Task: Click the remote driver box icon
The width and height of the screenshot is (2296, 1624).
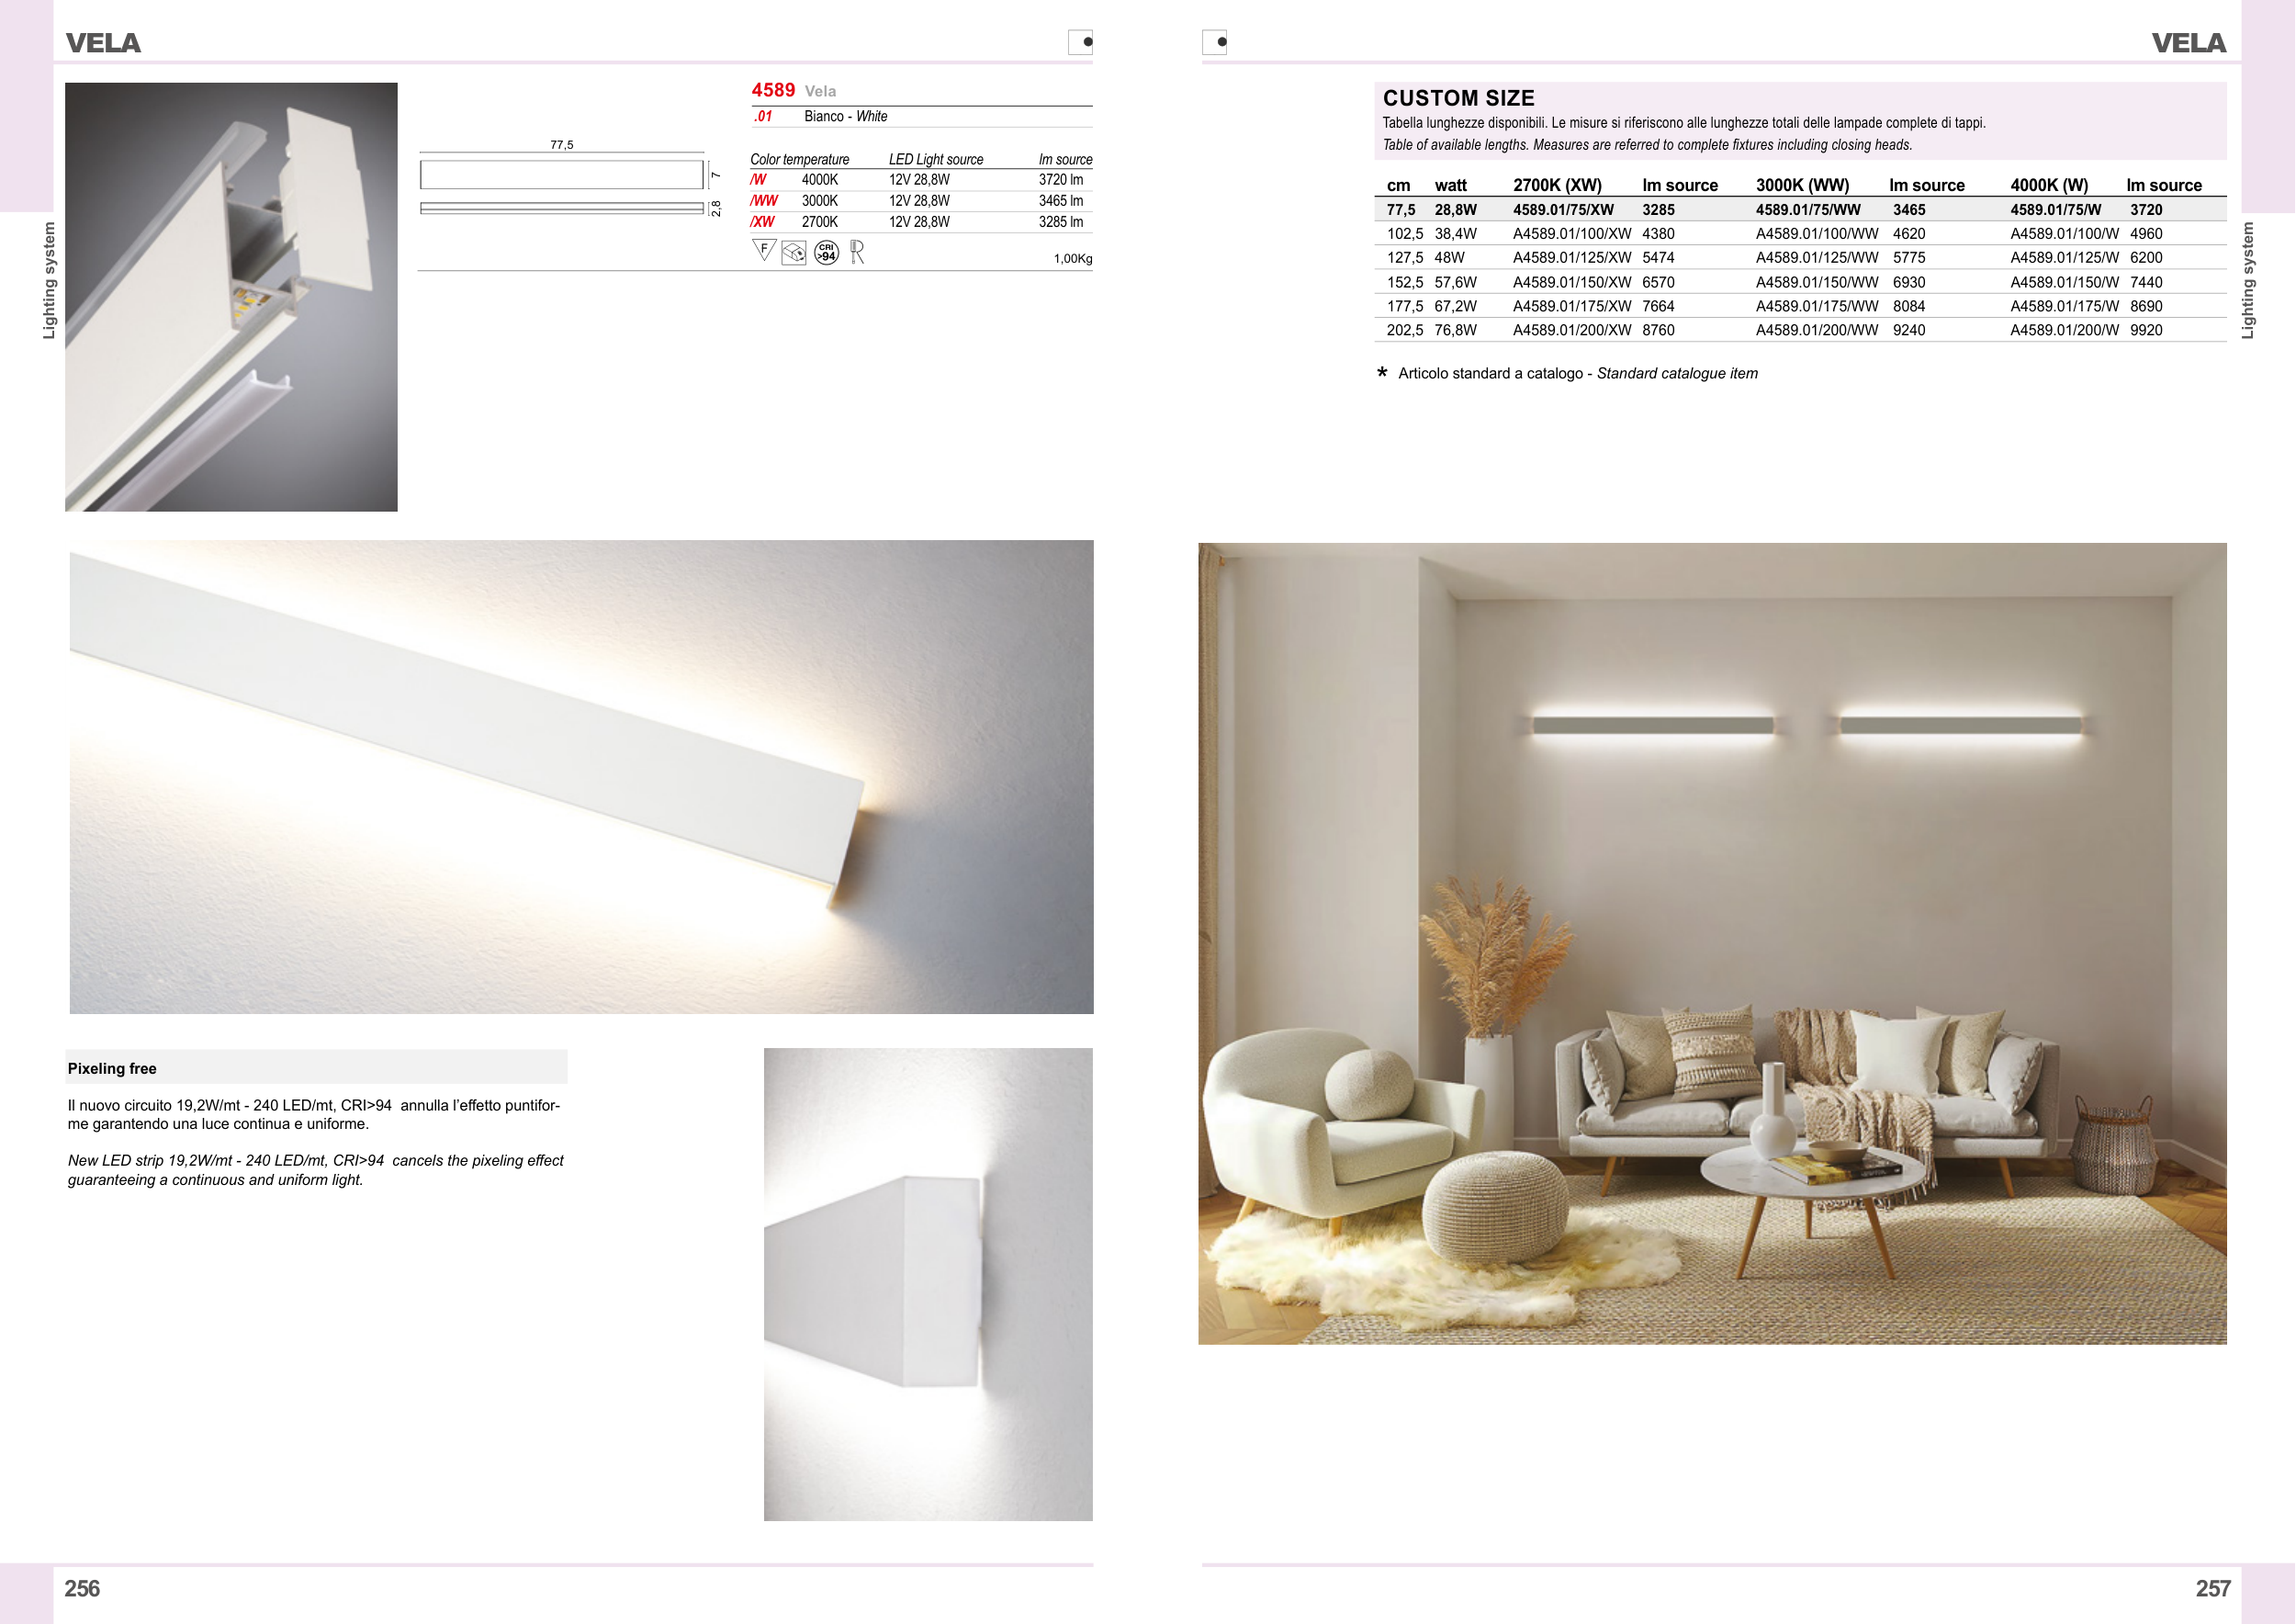Action: coord(794,253)
